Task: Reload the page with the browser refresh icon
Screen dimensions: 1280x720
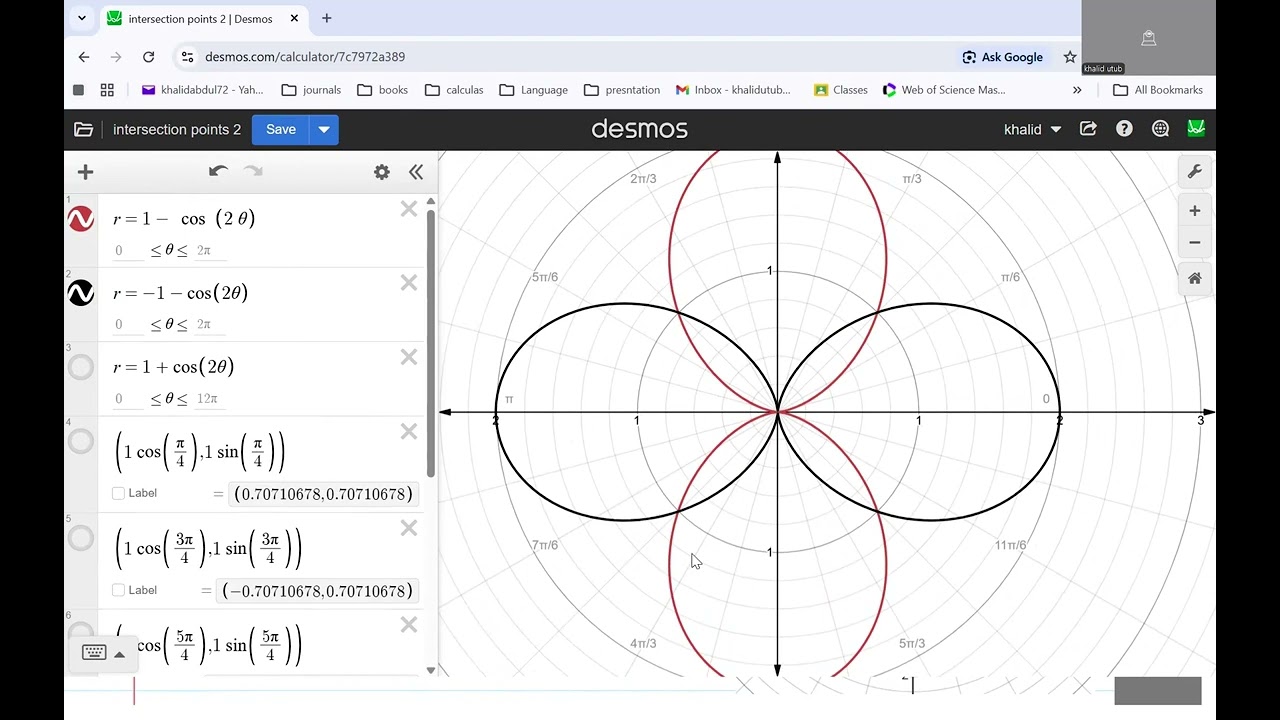Action: (x=148, y=57)
